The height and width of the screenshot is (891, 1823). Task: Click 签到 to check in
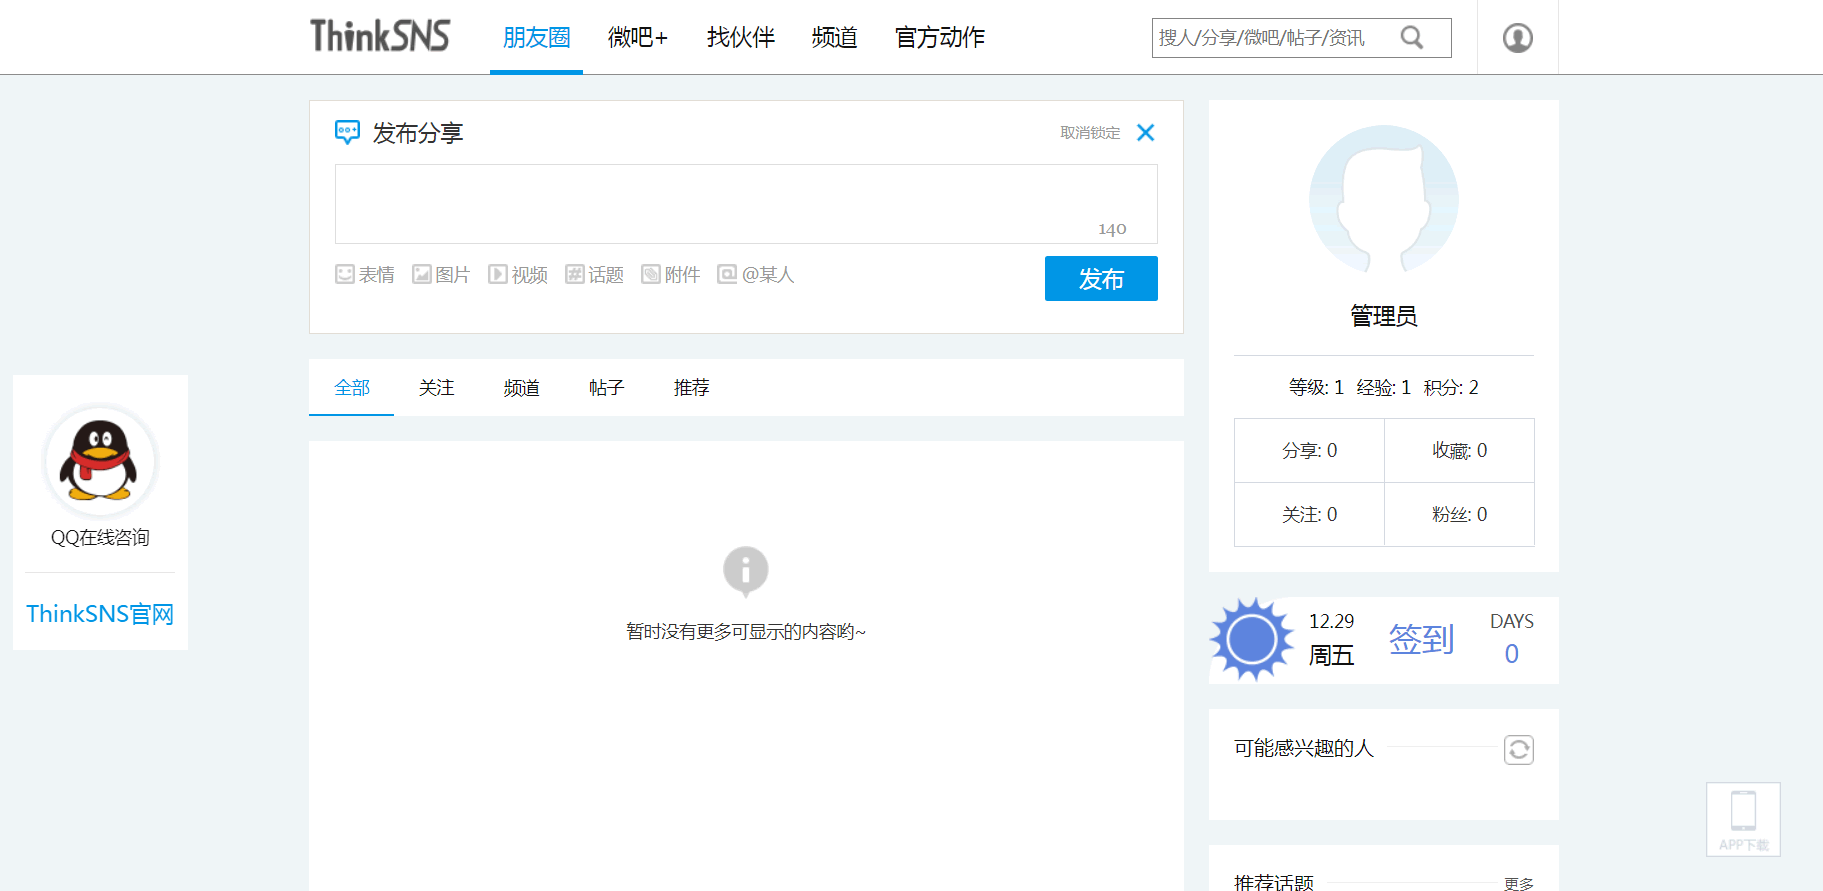point(1421,639)
